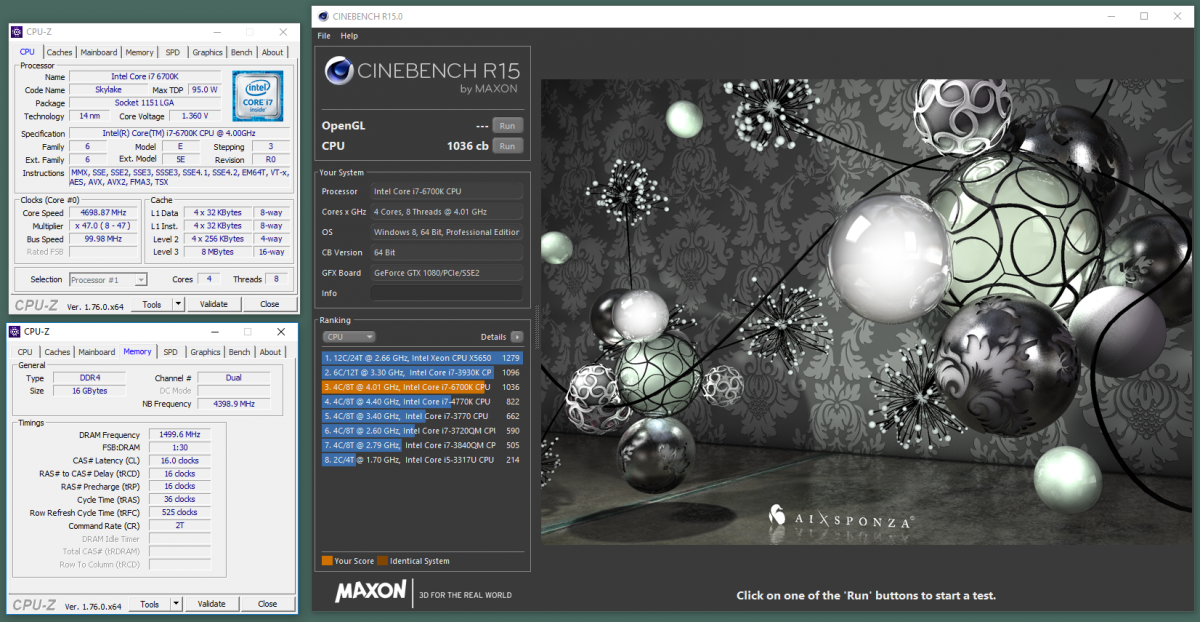Click the CAS# Latency value 16.0 clocks
This screenshot has width=1200, height=622.
click(180, 460)
